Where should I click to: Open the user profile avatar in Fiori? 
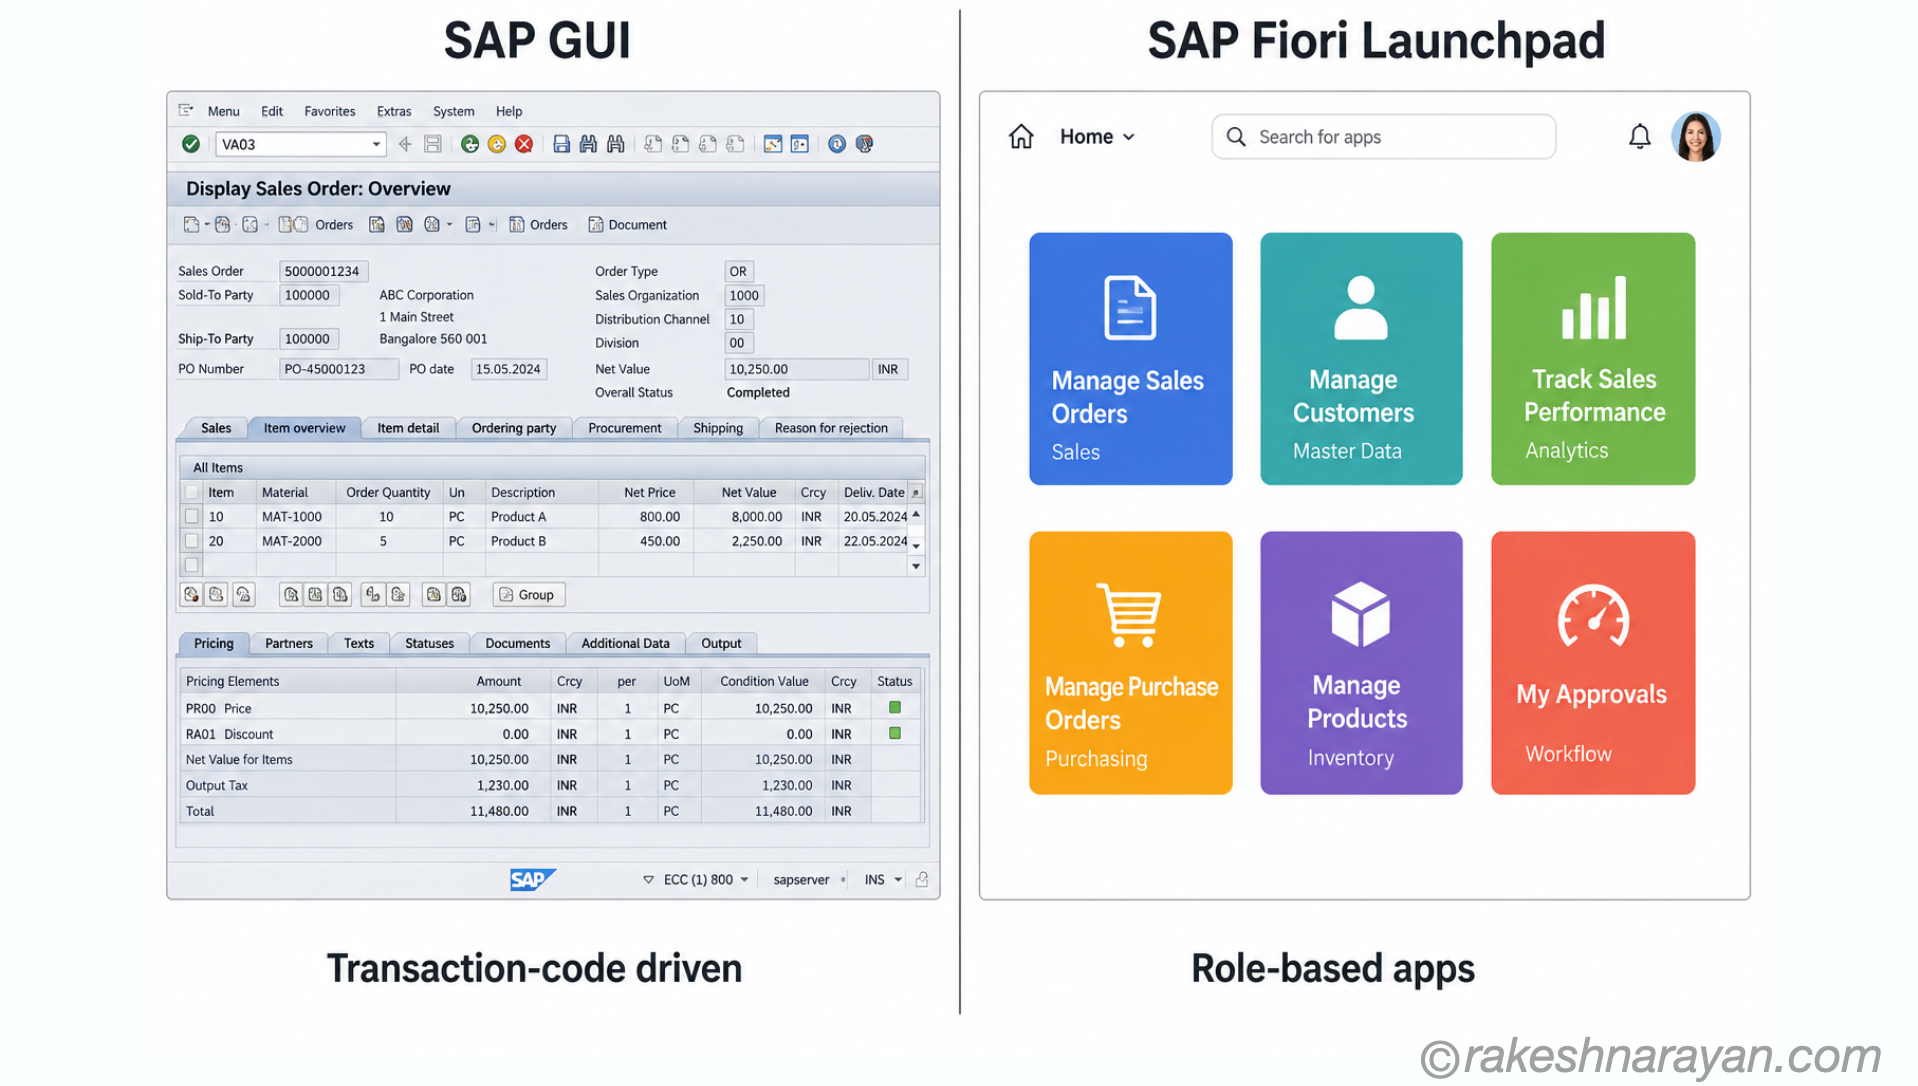[1696, 136]
